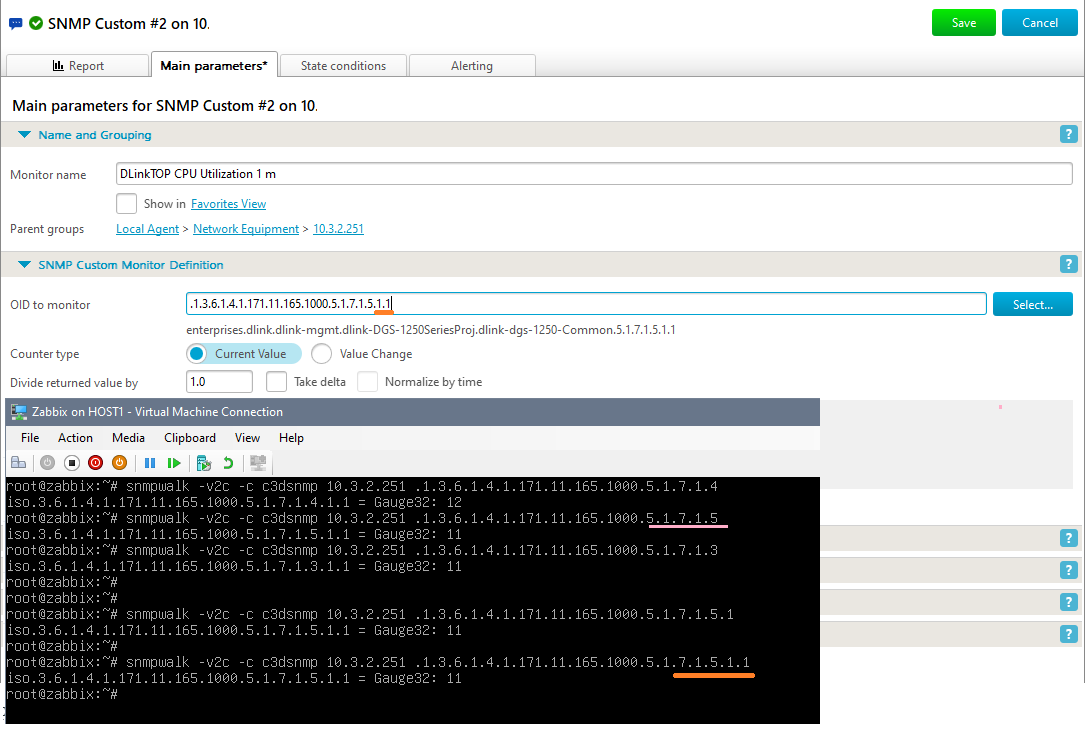Select the Value Change counter type

[322, 354]
